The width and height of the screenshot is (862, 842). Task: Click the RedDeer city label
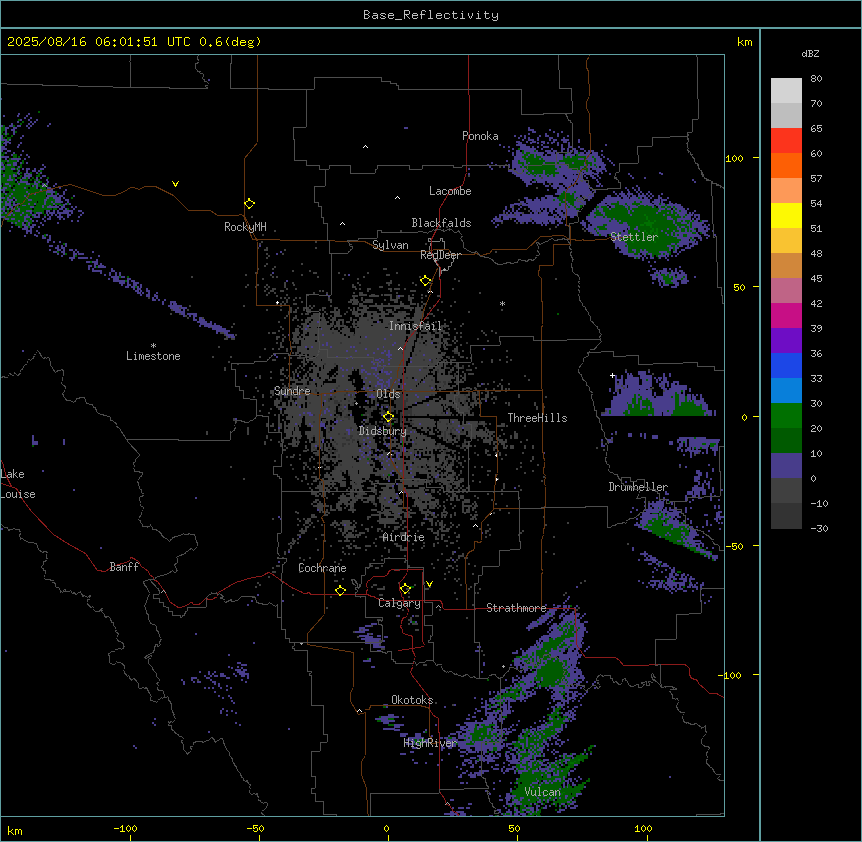(x=440, y=255)
